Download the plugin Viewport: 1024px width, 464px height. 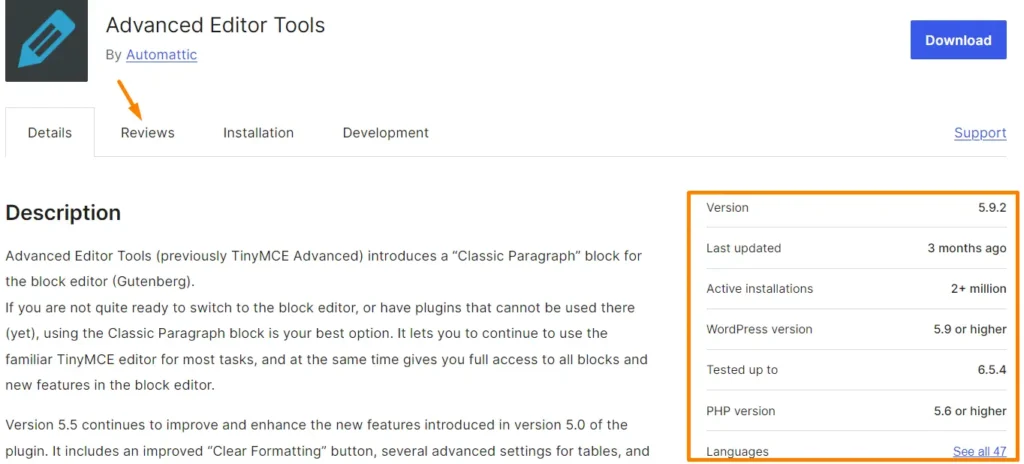958,40
